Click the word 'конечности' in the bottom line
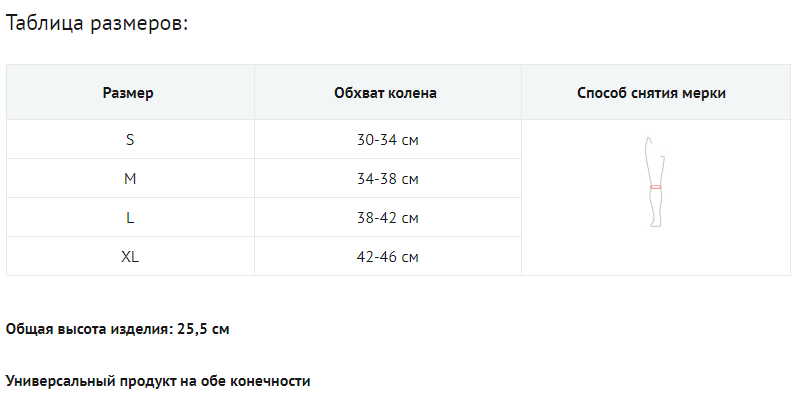The height and width of the screenshot is (418, 802). point(273,381)
